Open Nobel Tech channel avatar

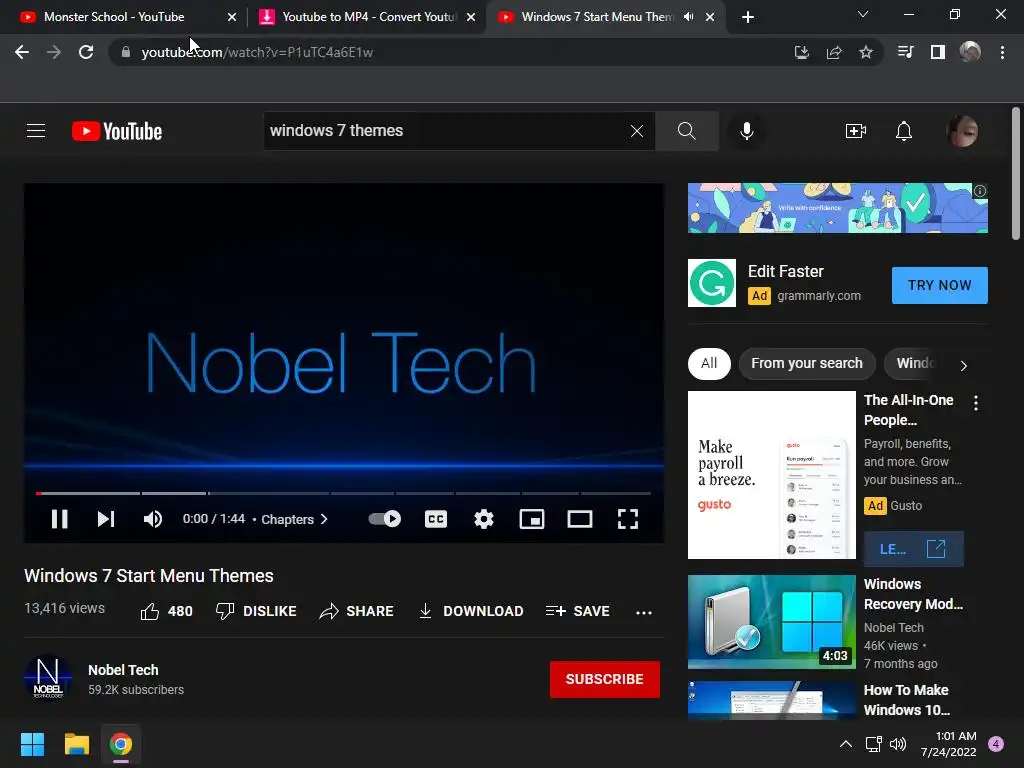click(48, 679)
